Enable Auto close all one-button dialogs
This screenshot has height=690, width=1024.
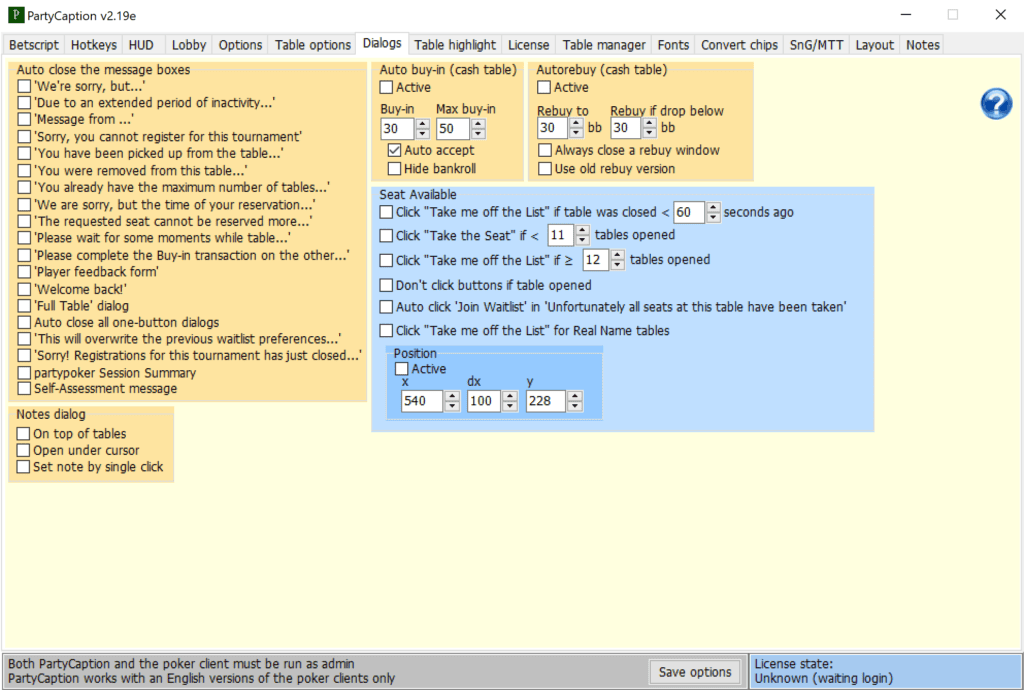(x=24, y=322)
